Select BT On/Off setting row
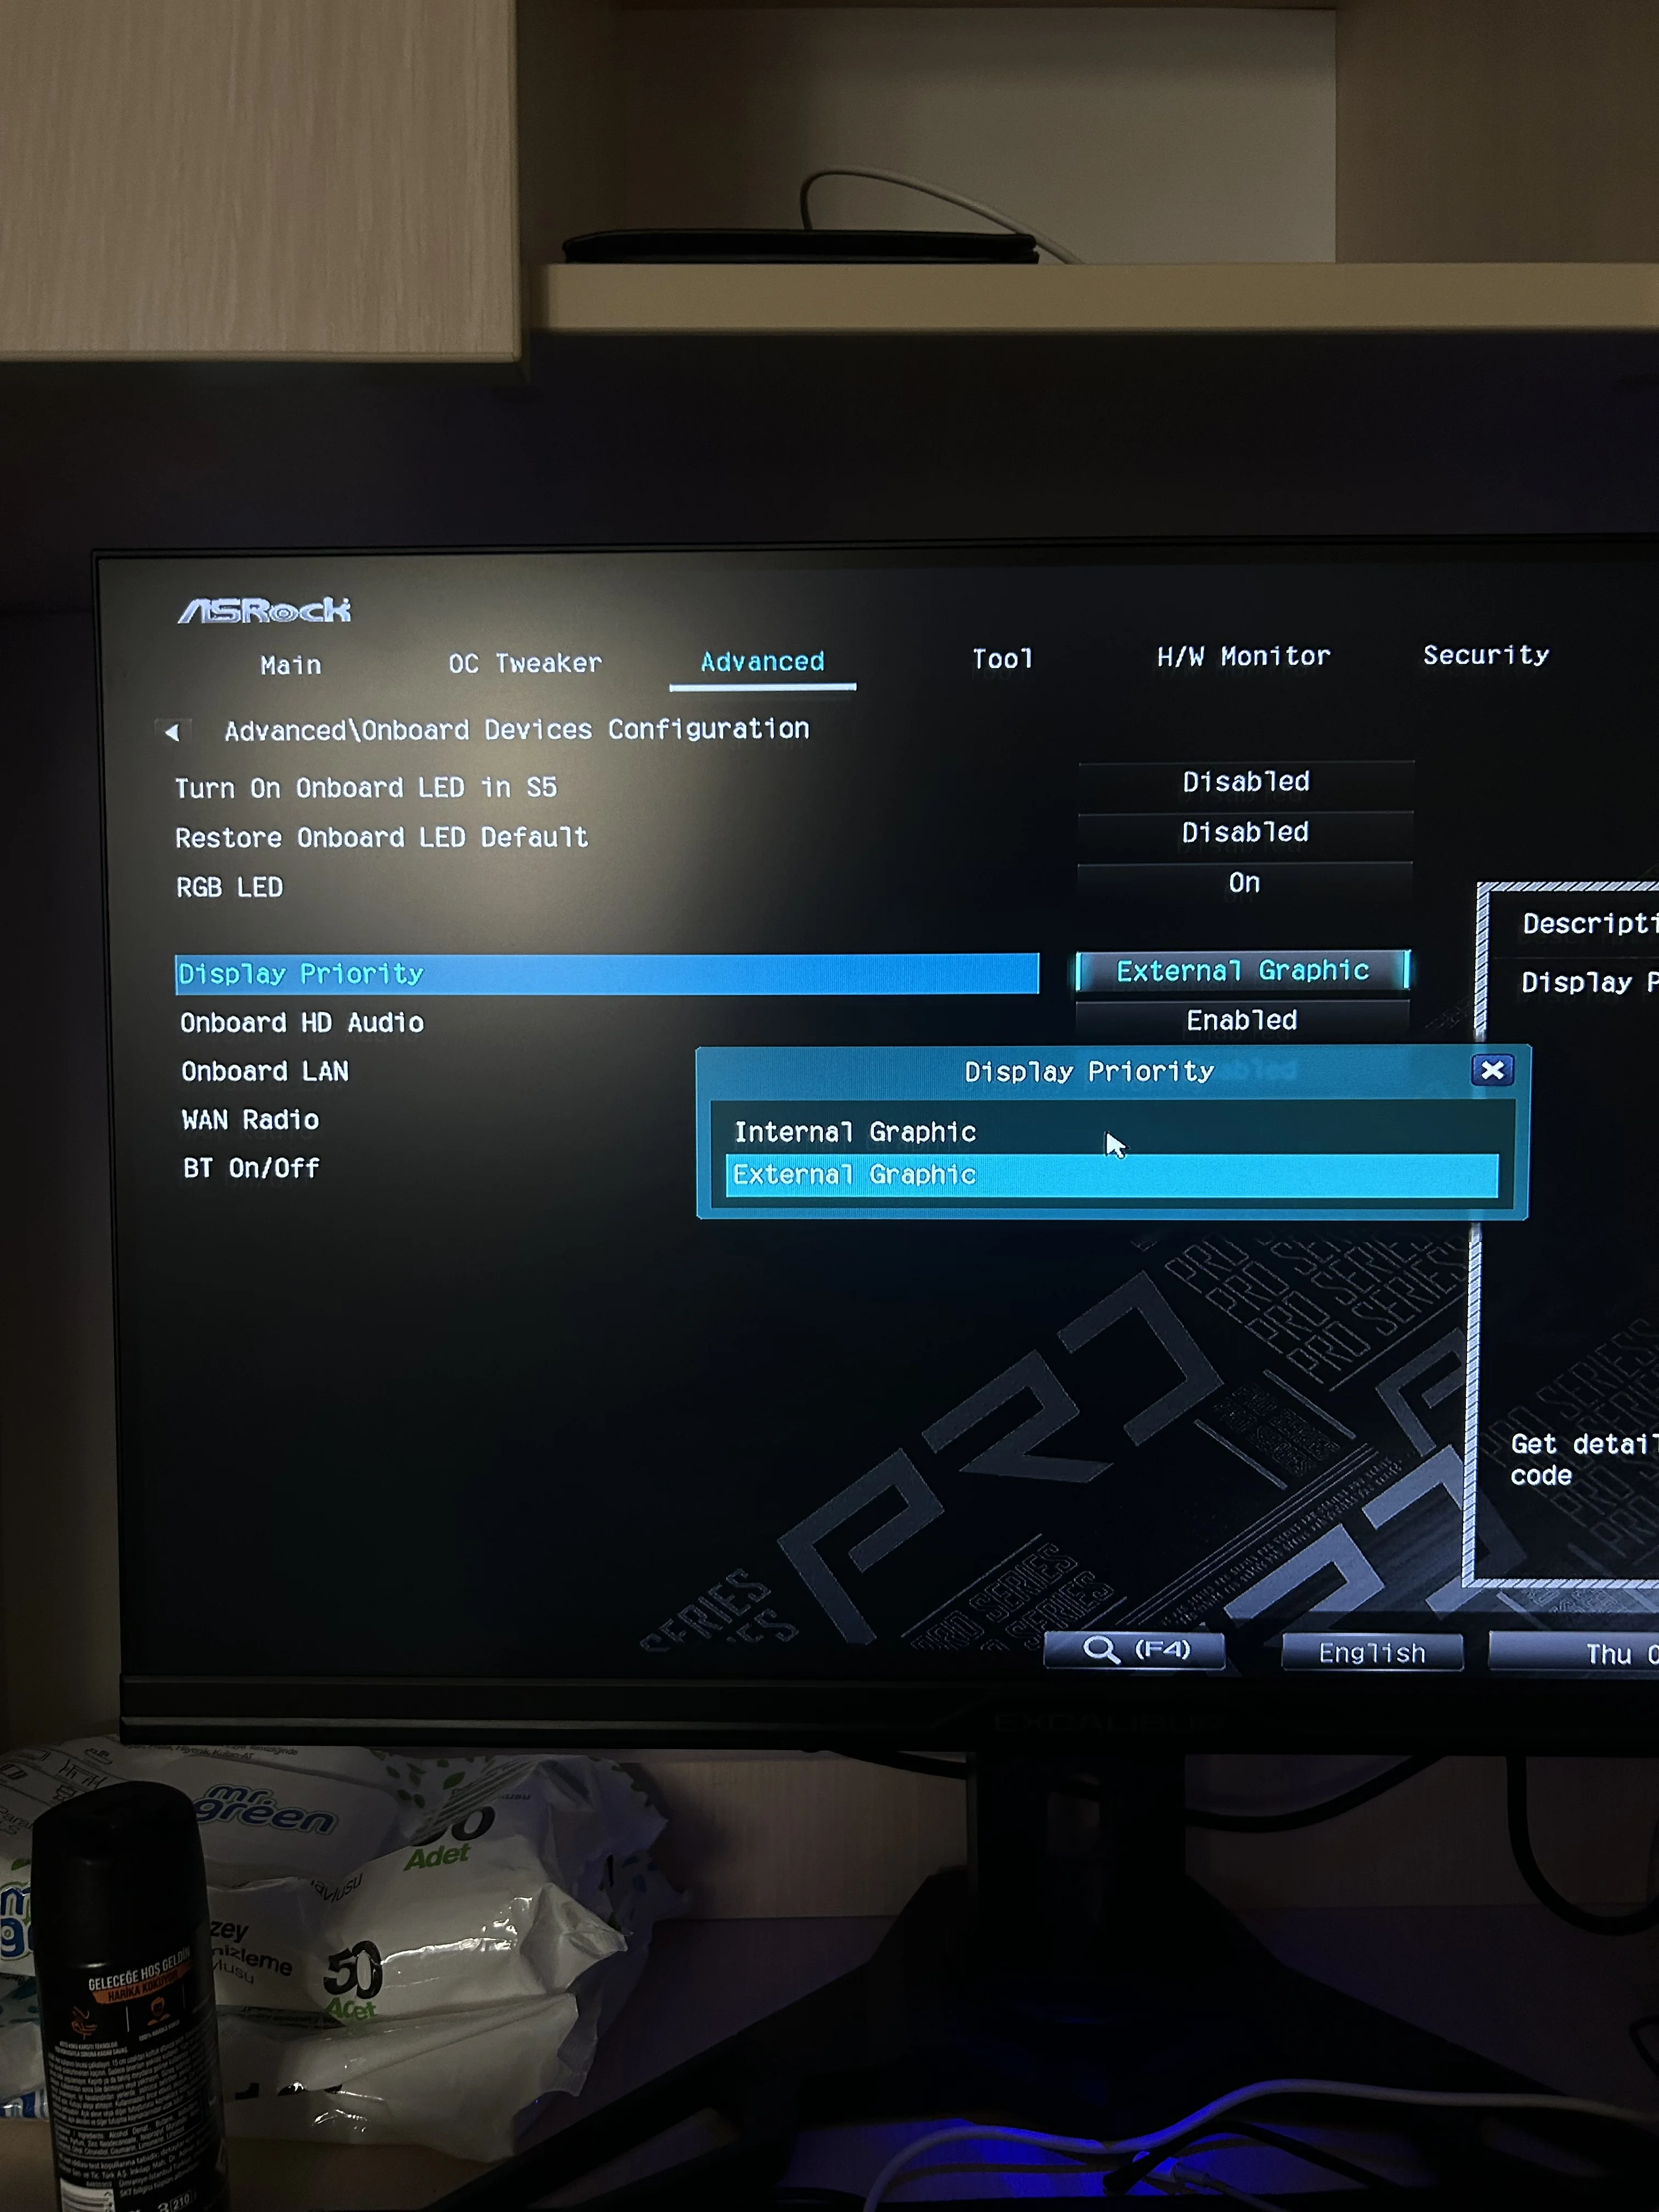 pyautogui.click(x=251, y=1168)
